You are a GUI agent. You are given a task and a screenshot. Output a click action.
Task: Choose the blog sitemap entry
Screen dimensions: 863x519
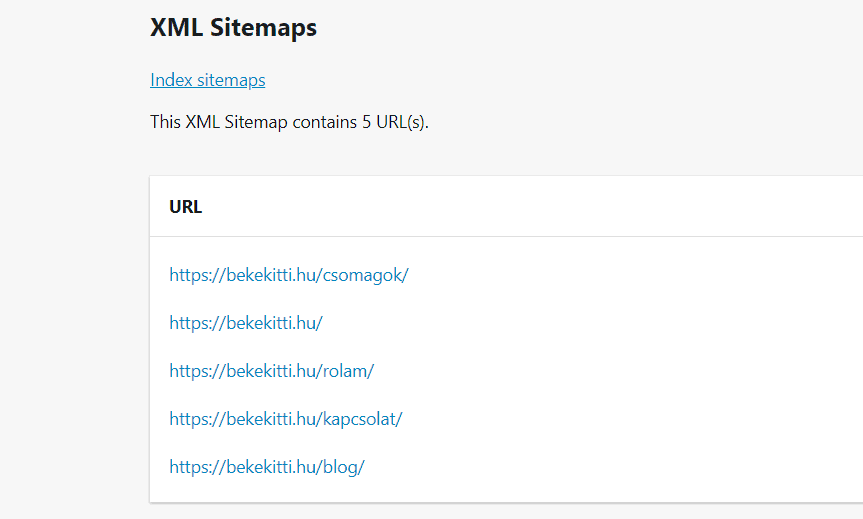(x=267, y=467)
